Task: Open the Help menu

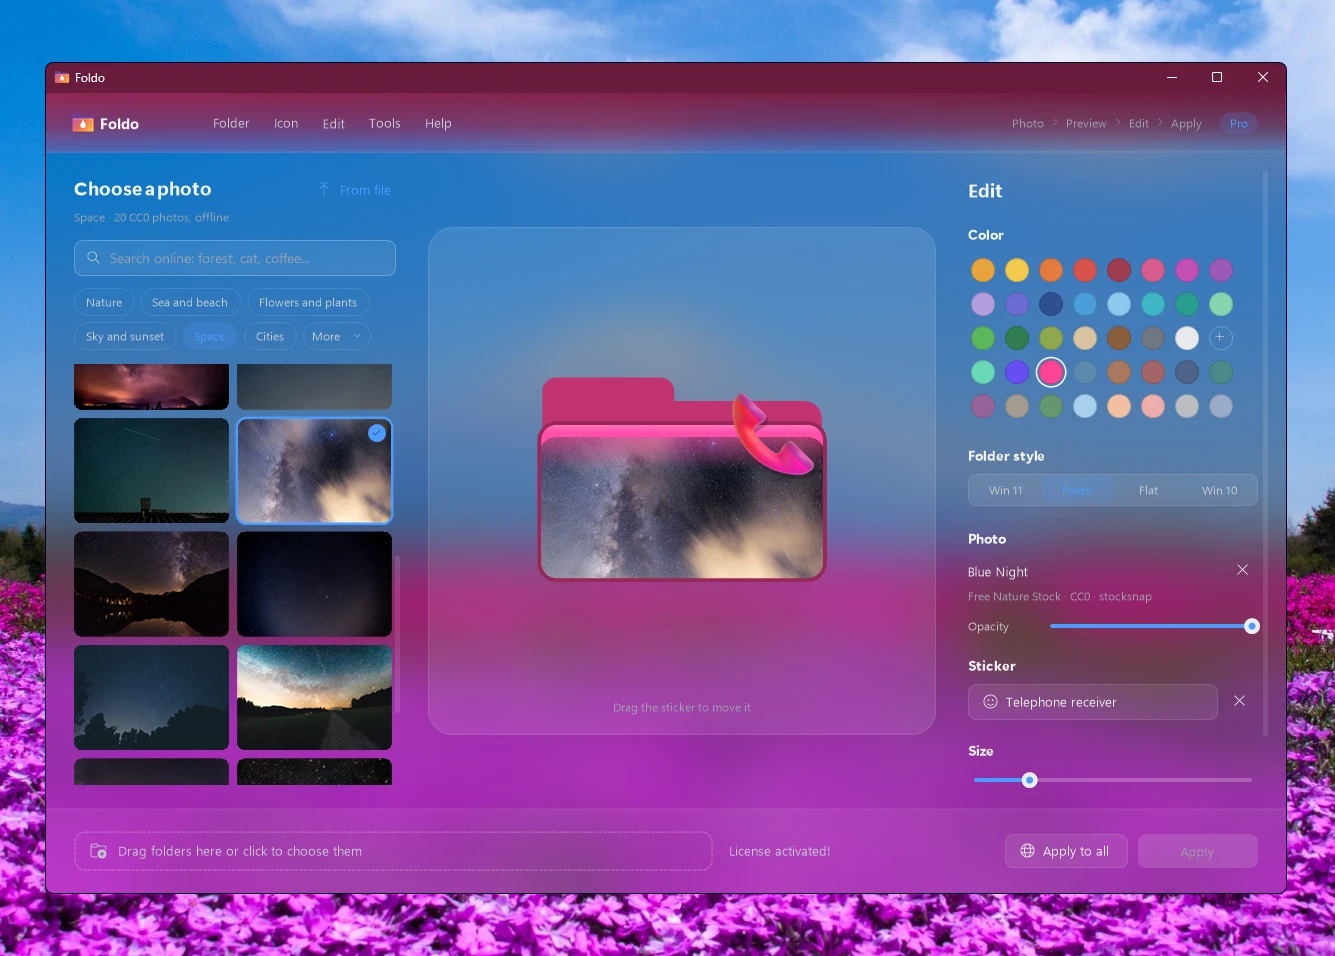Action: (438, 124)
